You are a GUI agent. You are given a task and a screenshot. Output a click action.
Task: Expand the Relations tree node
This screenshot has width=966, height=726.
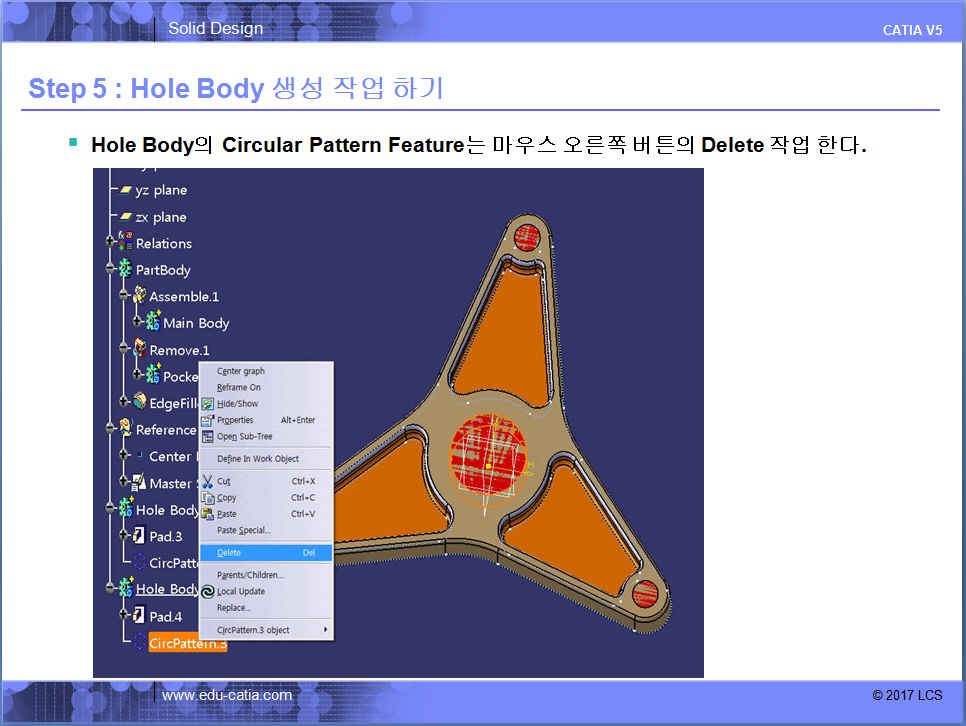click(111, 243)
